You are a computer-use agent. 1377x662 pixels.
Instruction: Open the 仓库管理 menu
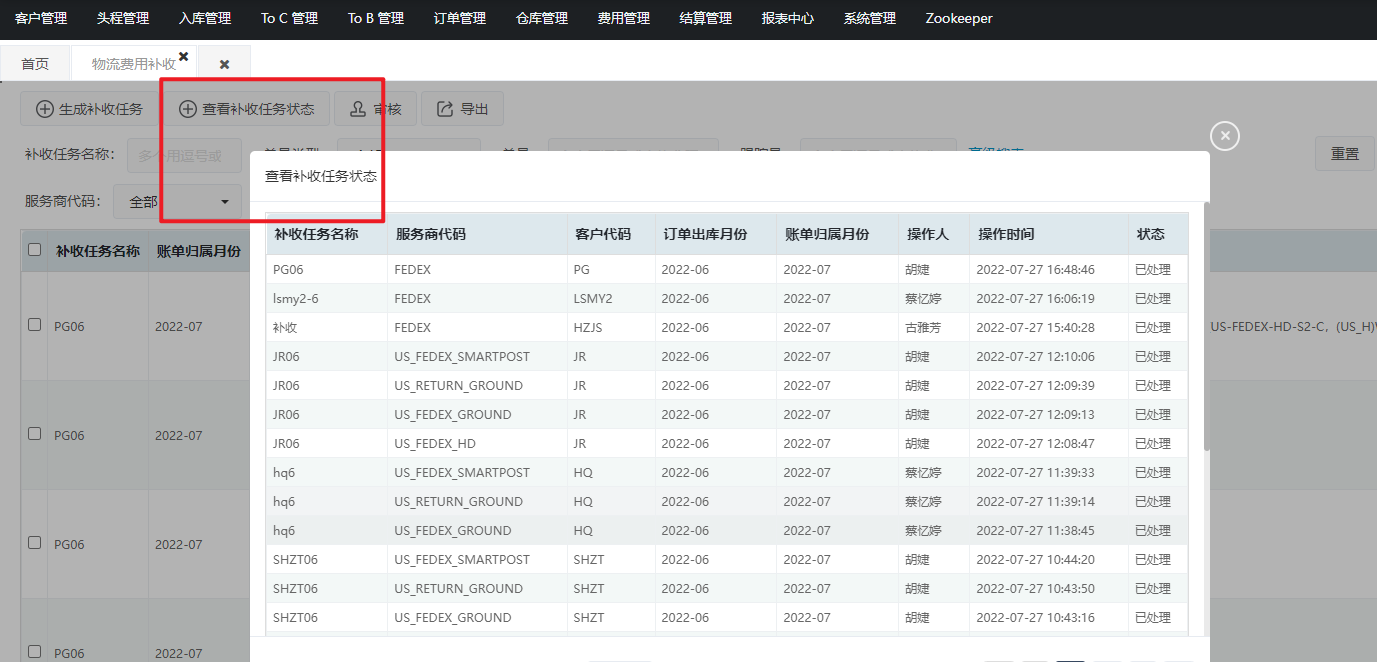tap(542, 18)
